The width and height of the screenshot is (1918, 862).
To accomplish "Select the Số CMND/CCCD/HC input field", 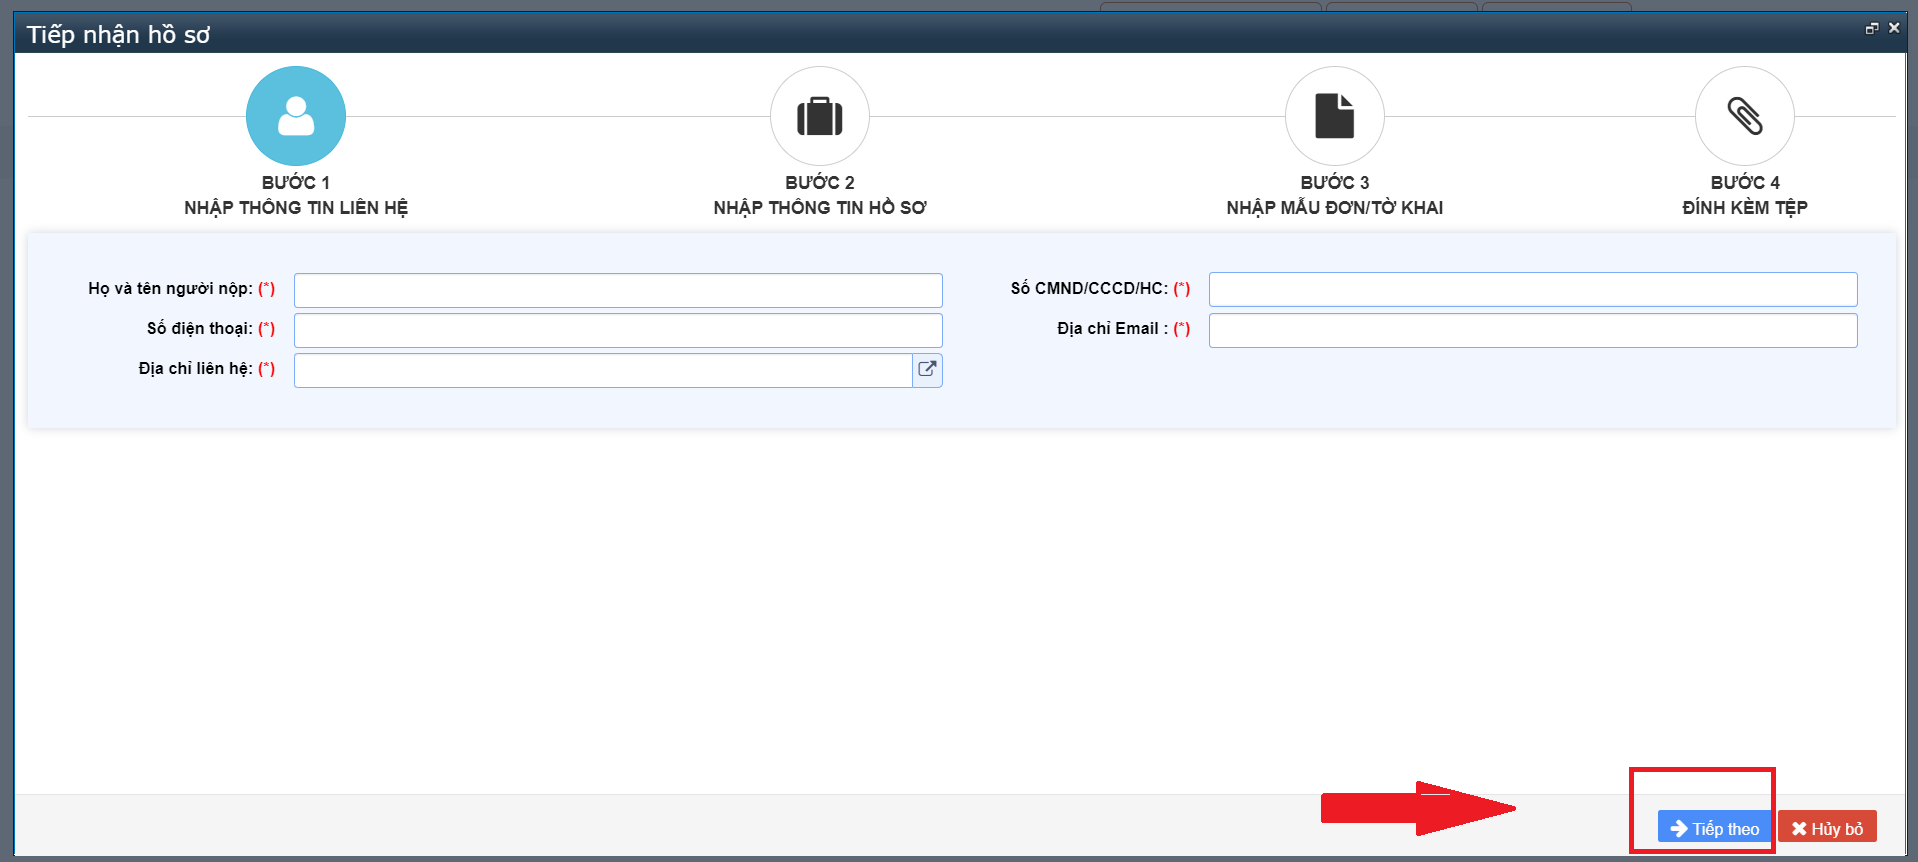I will pos(1532,289).
